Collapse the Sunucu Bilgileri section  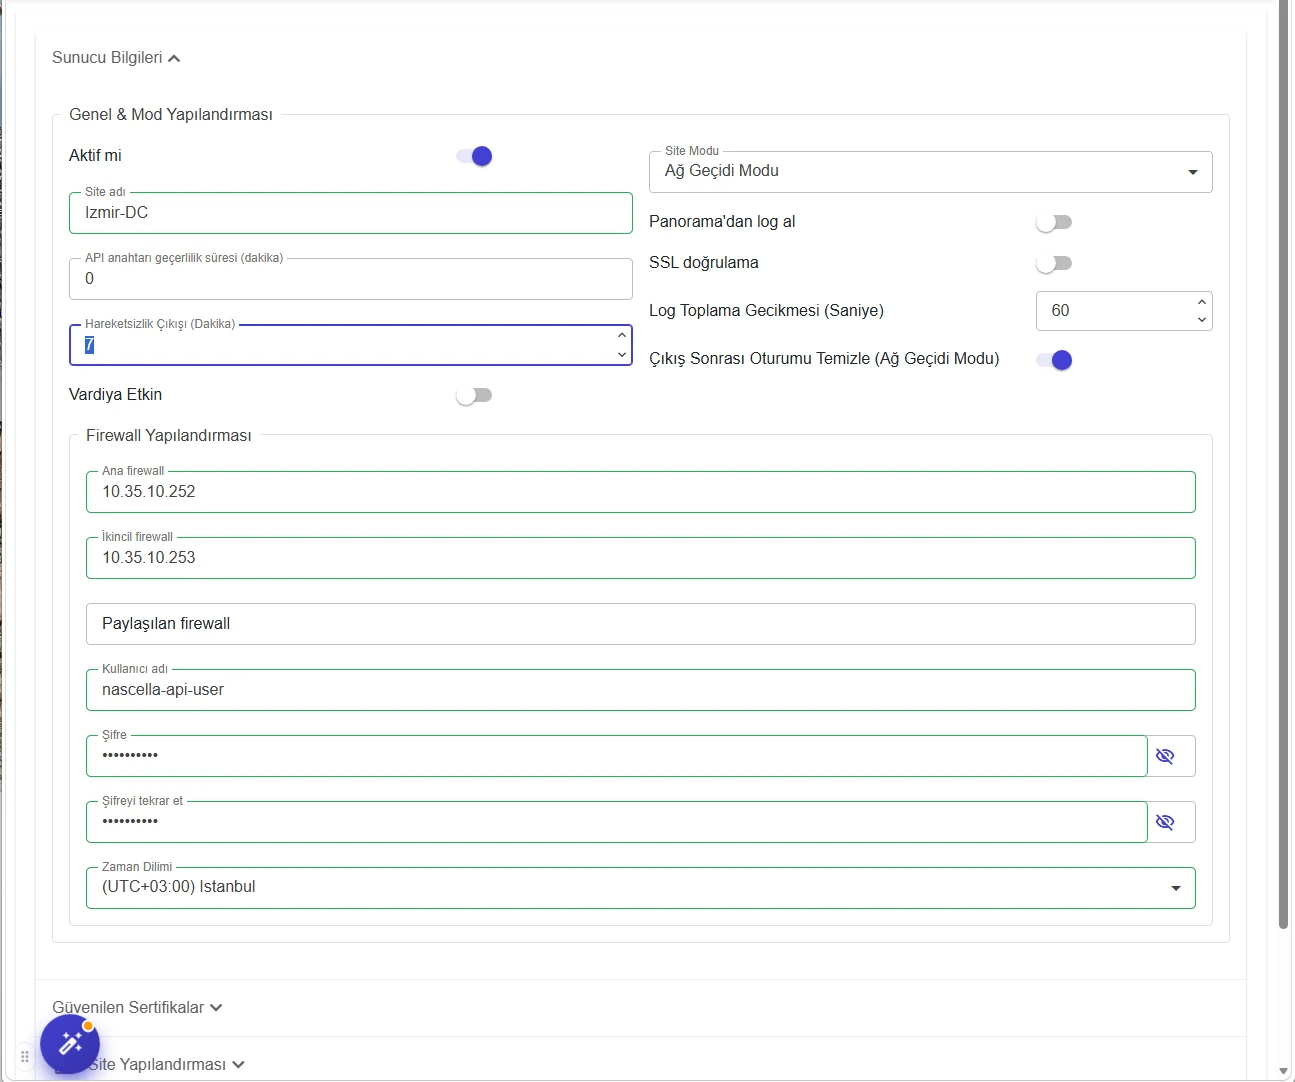point(116,58)
